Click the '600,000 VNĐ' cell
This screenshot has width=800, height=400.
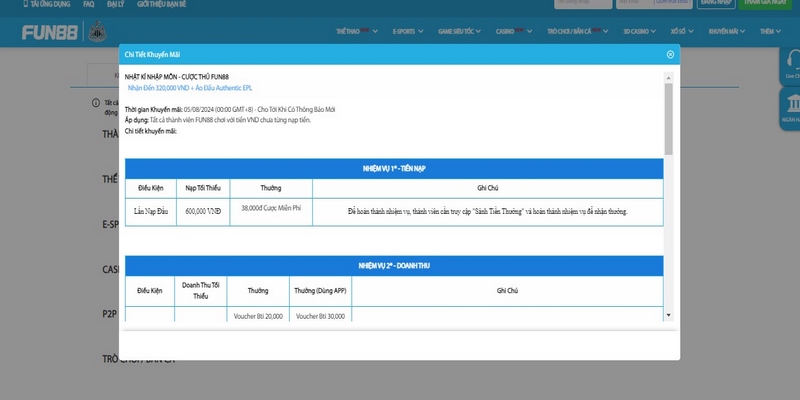click(x=203, y=212)
